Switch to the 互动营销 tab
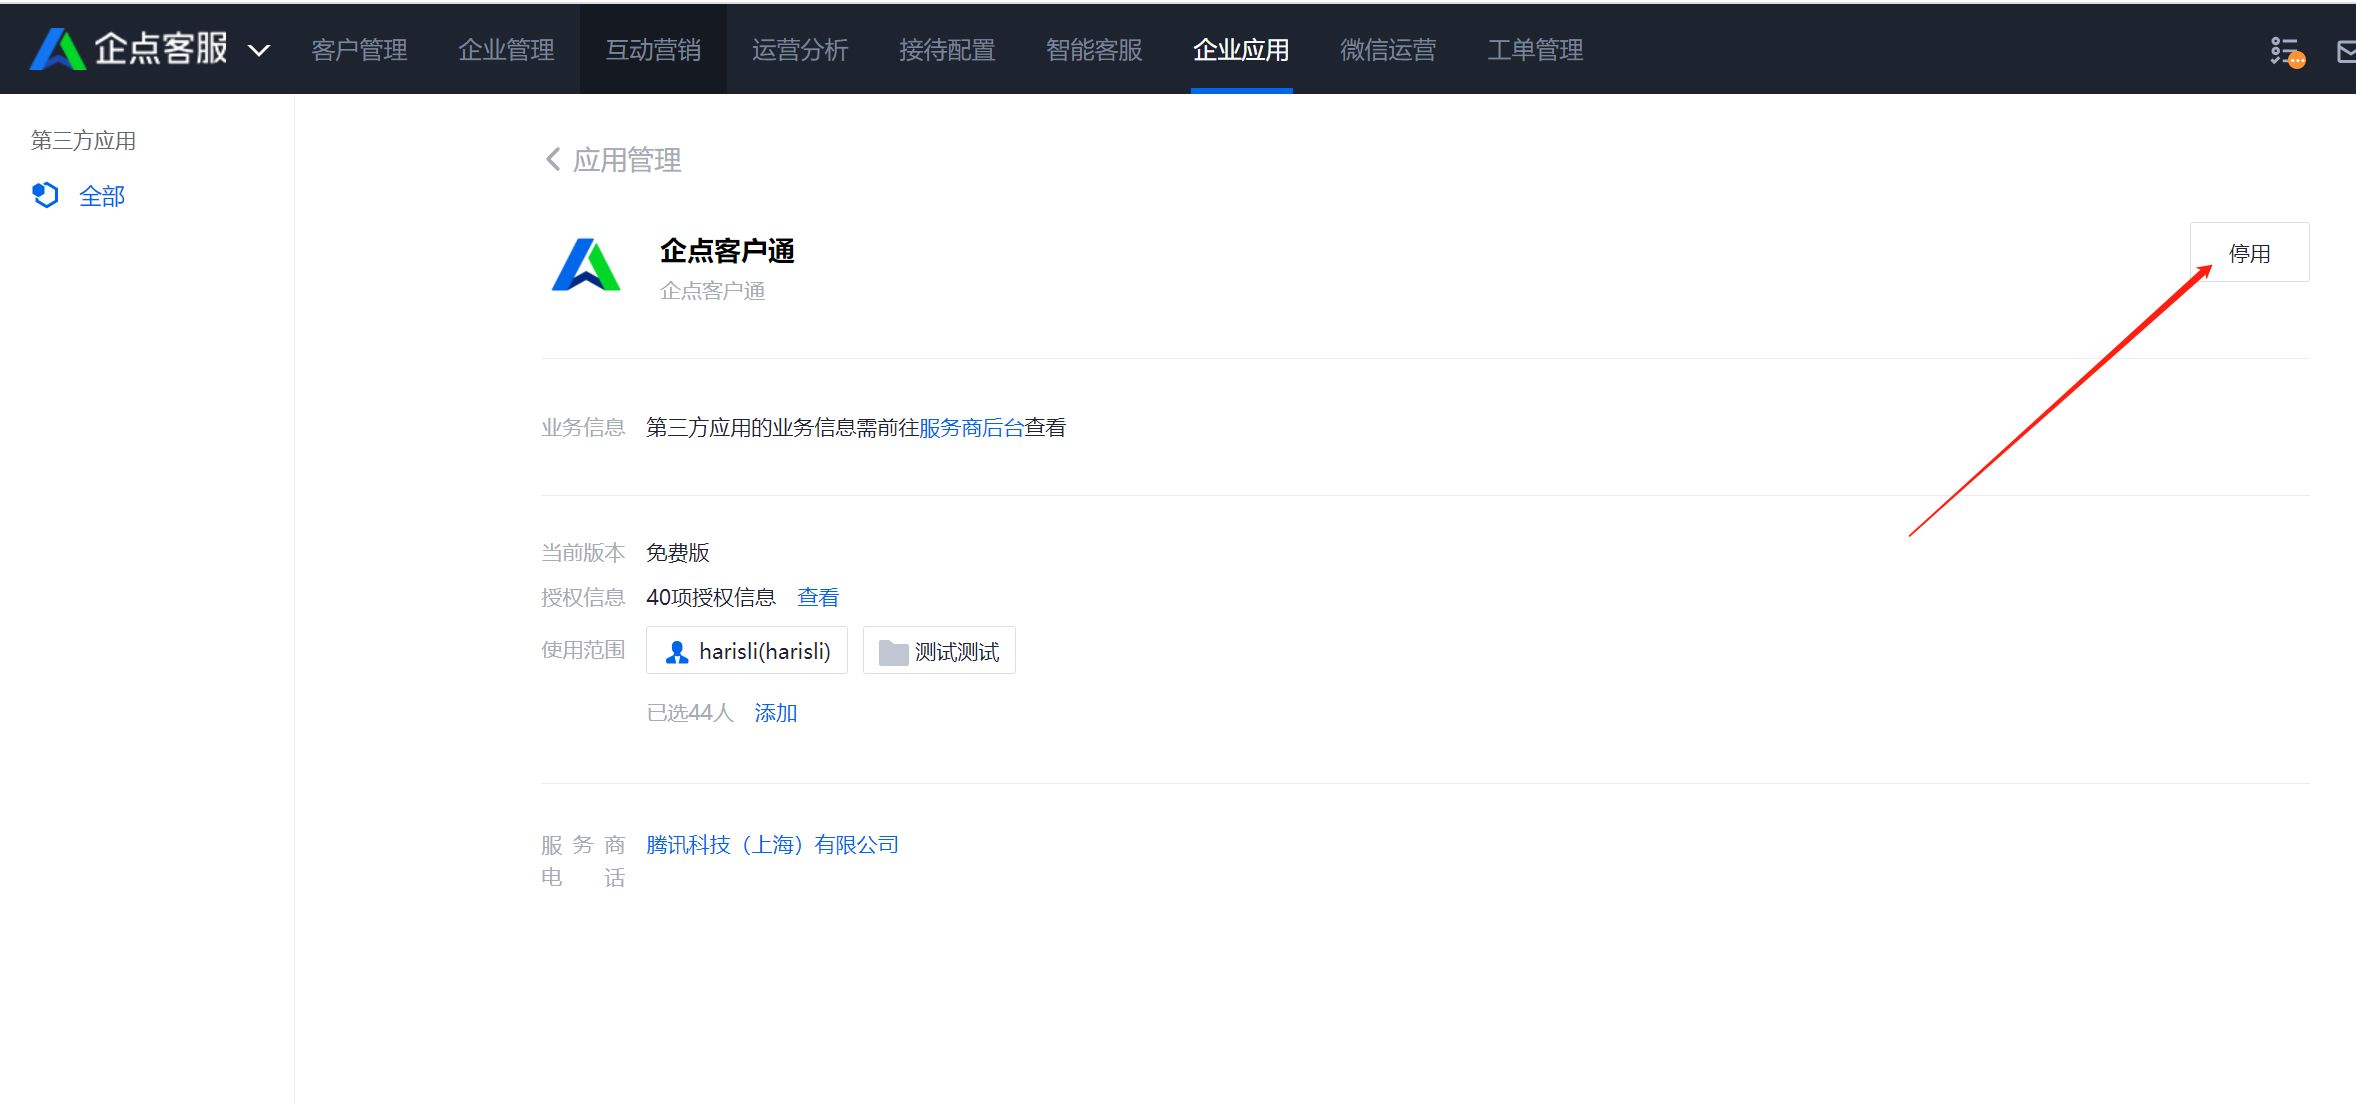 (x=653, y=50)
